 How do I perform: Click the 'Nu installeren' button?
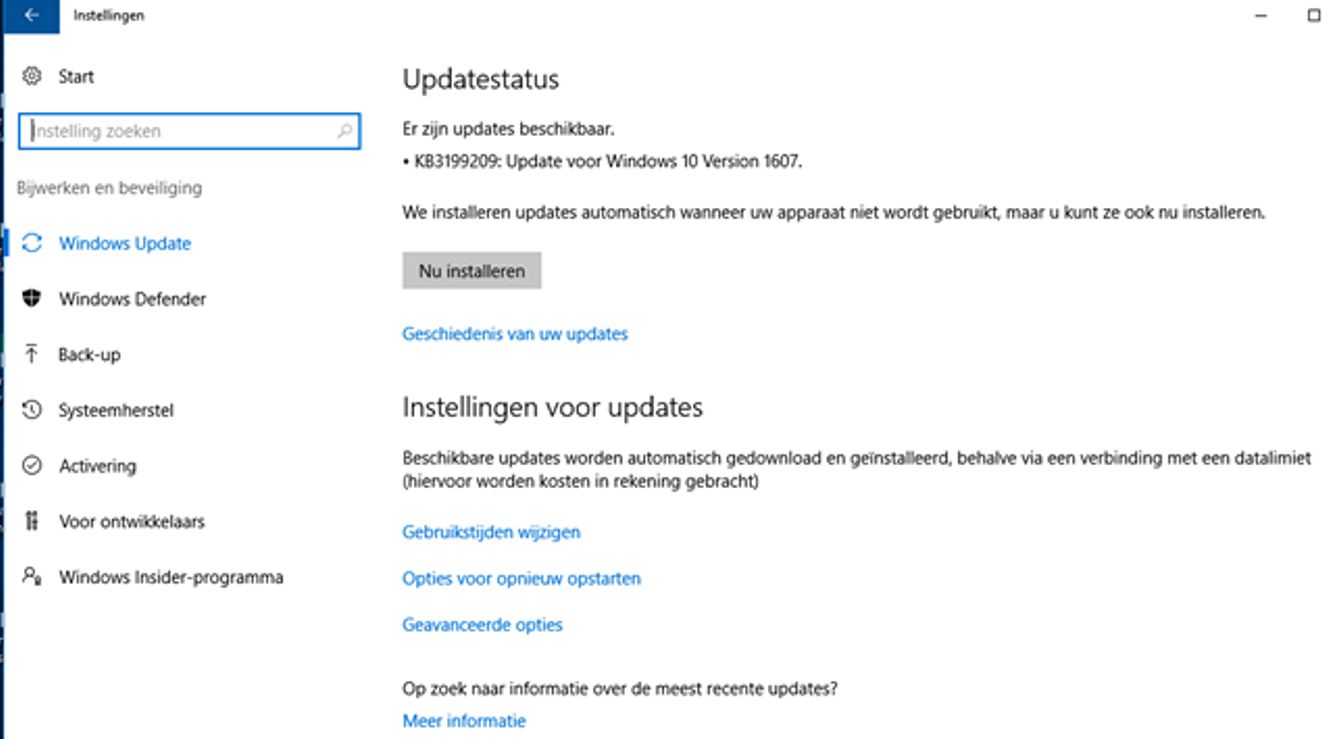(x=472, y=271)
